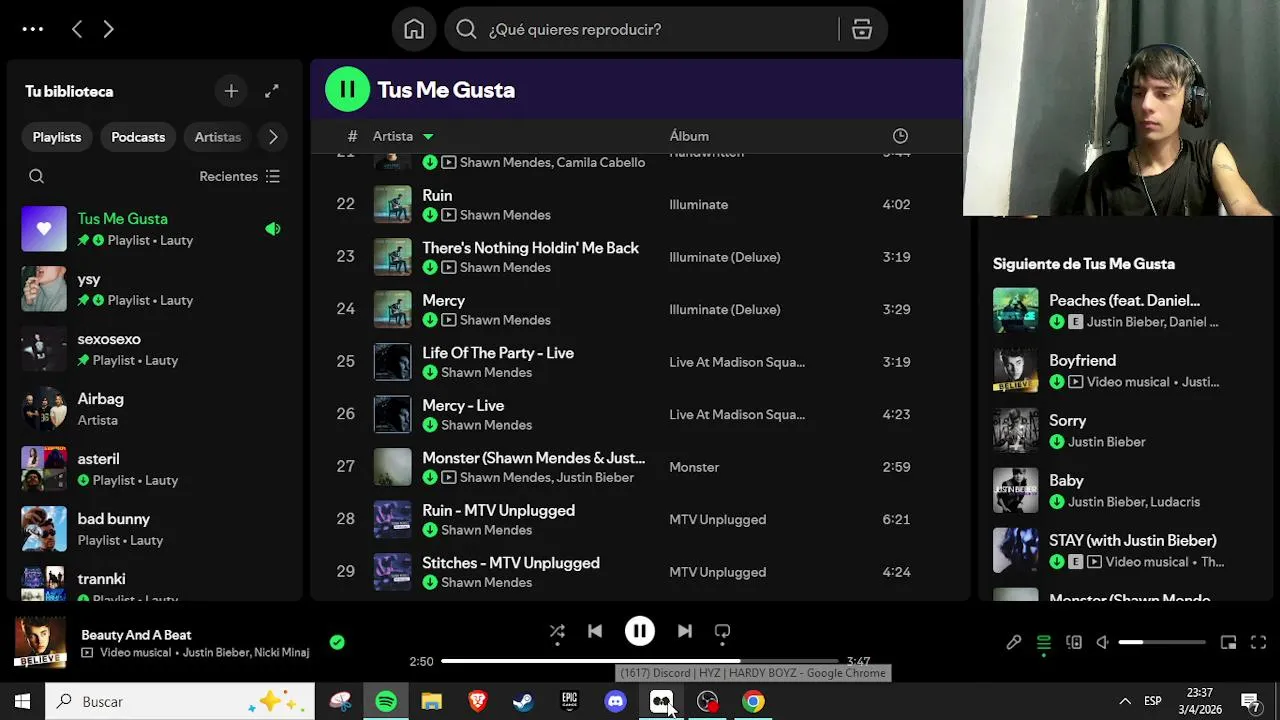1280x720 pixels.
Task: Toggle the queue view icon
Action: (x=1044, y=642)
